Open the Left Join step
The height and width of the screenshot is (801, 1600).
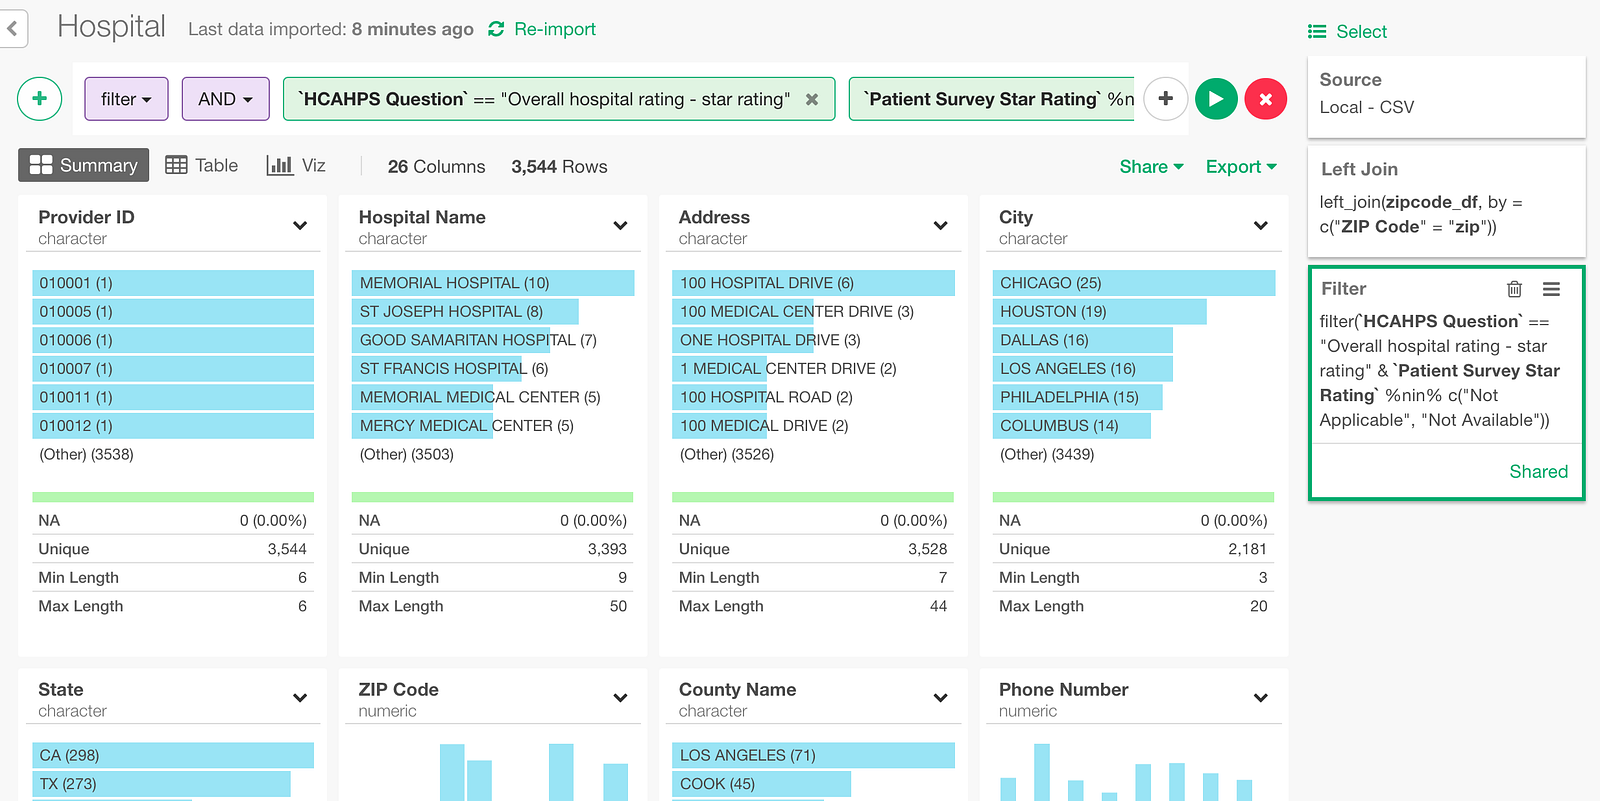tap(1446, 201)
